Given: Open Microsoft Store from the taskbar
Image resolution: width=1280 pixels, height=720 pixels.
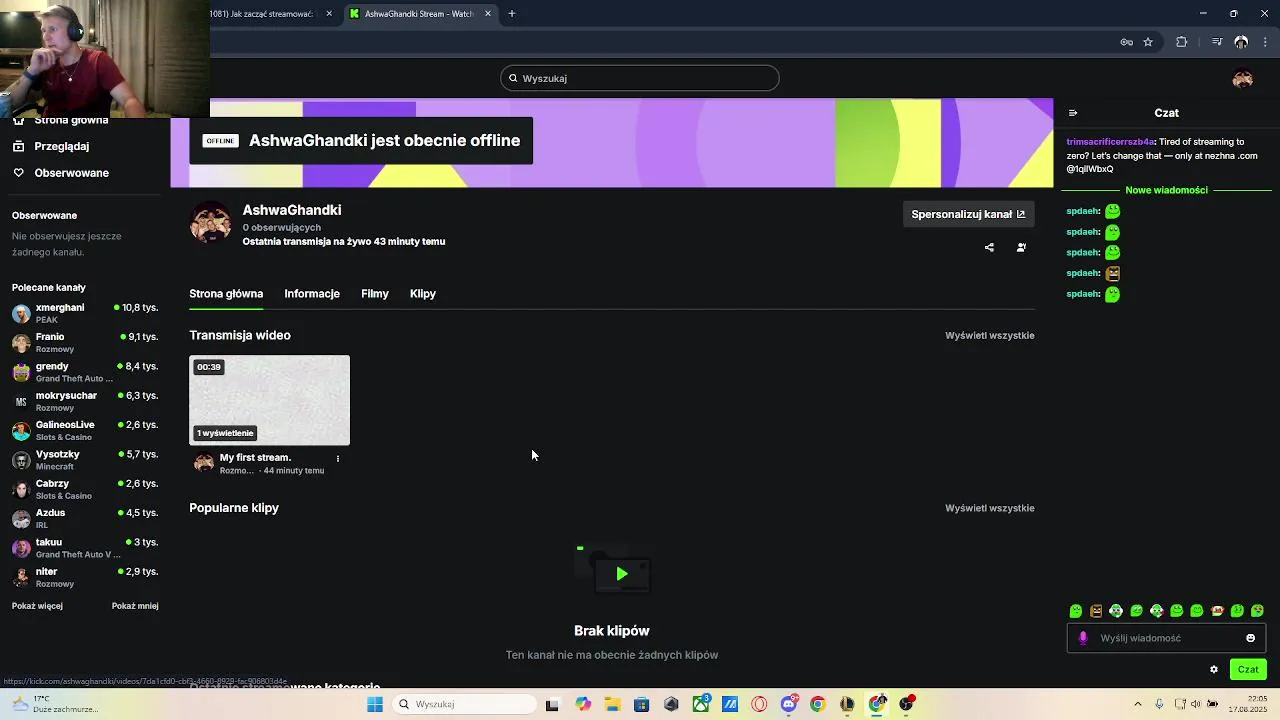Looking at the screenshot, I should coord(642,704).
